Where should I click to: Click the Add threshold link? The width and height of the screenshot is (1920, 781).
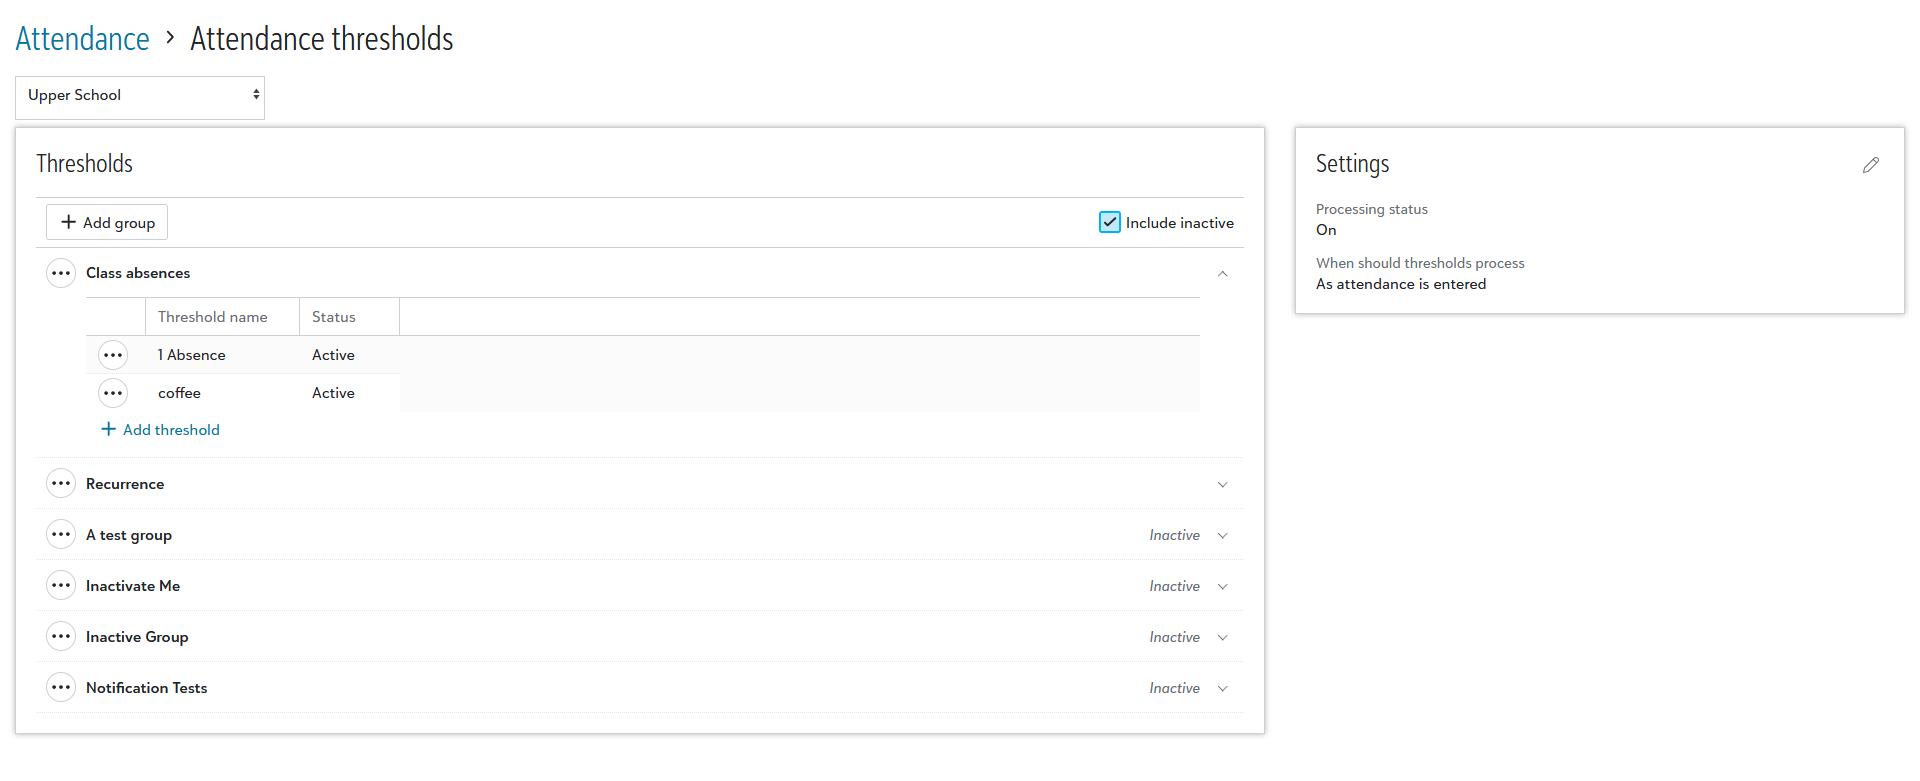coord(160,430)
